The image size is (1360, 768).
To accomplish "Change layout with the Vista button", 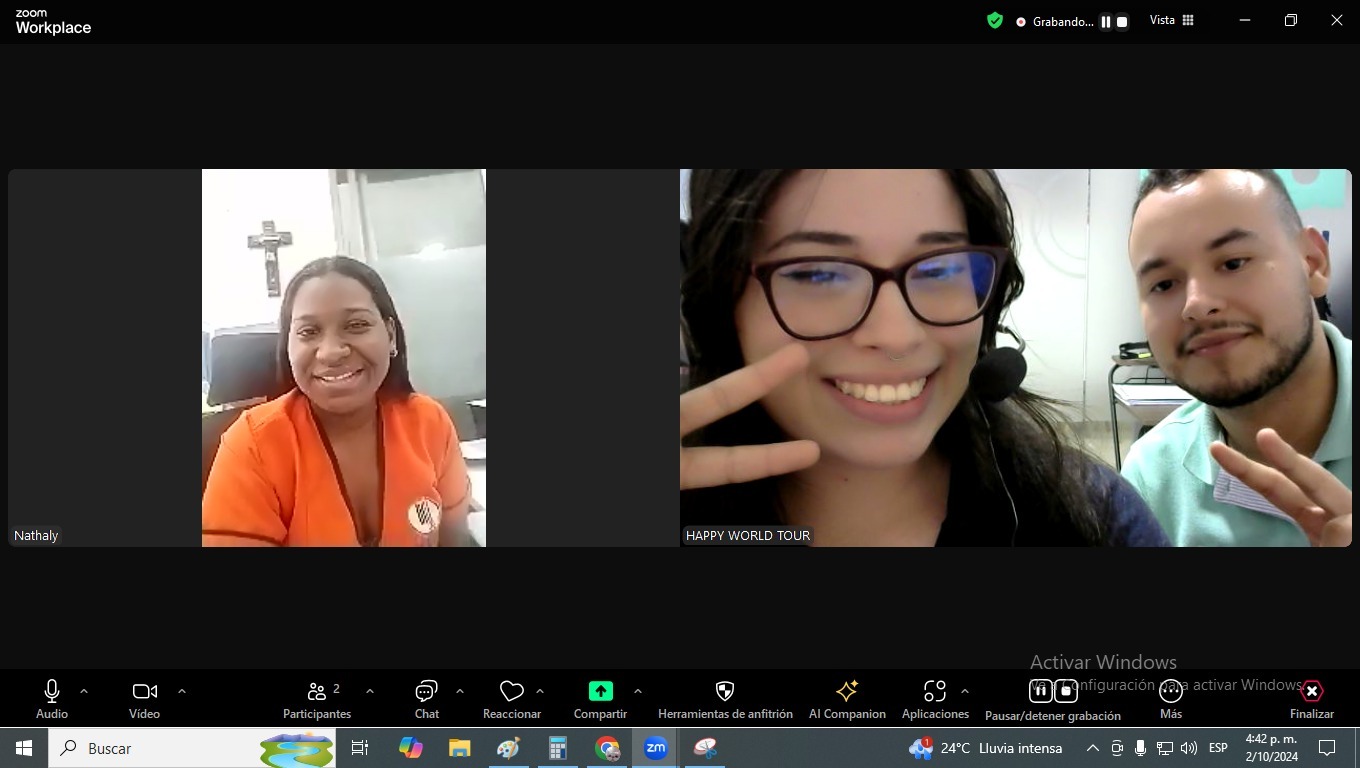I will pos(1172,20).
